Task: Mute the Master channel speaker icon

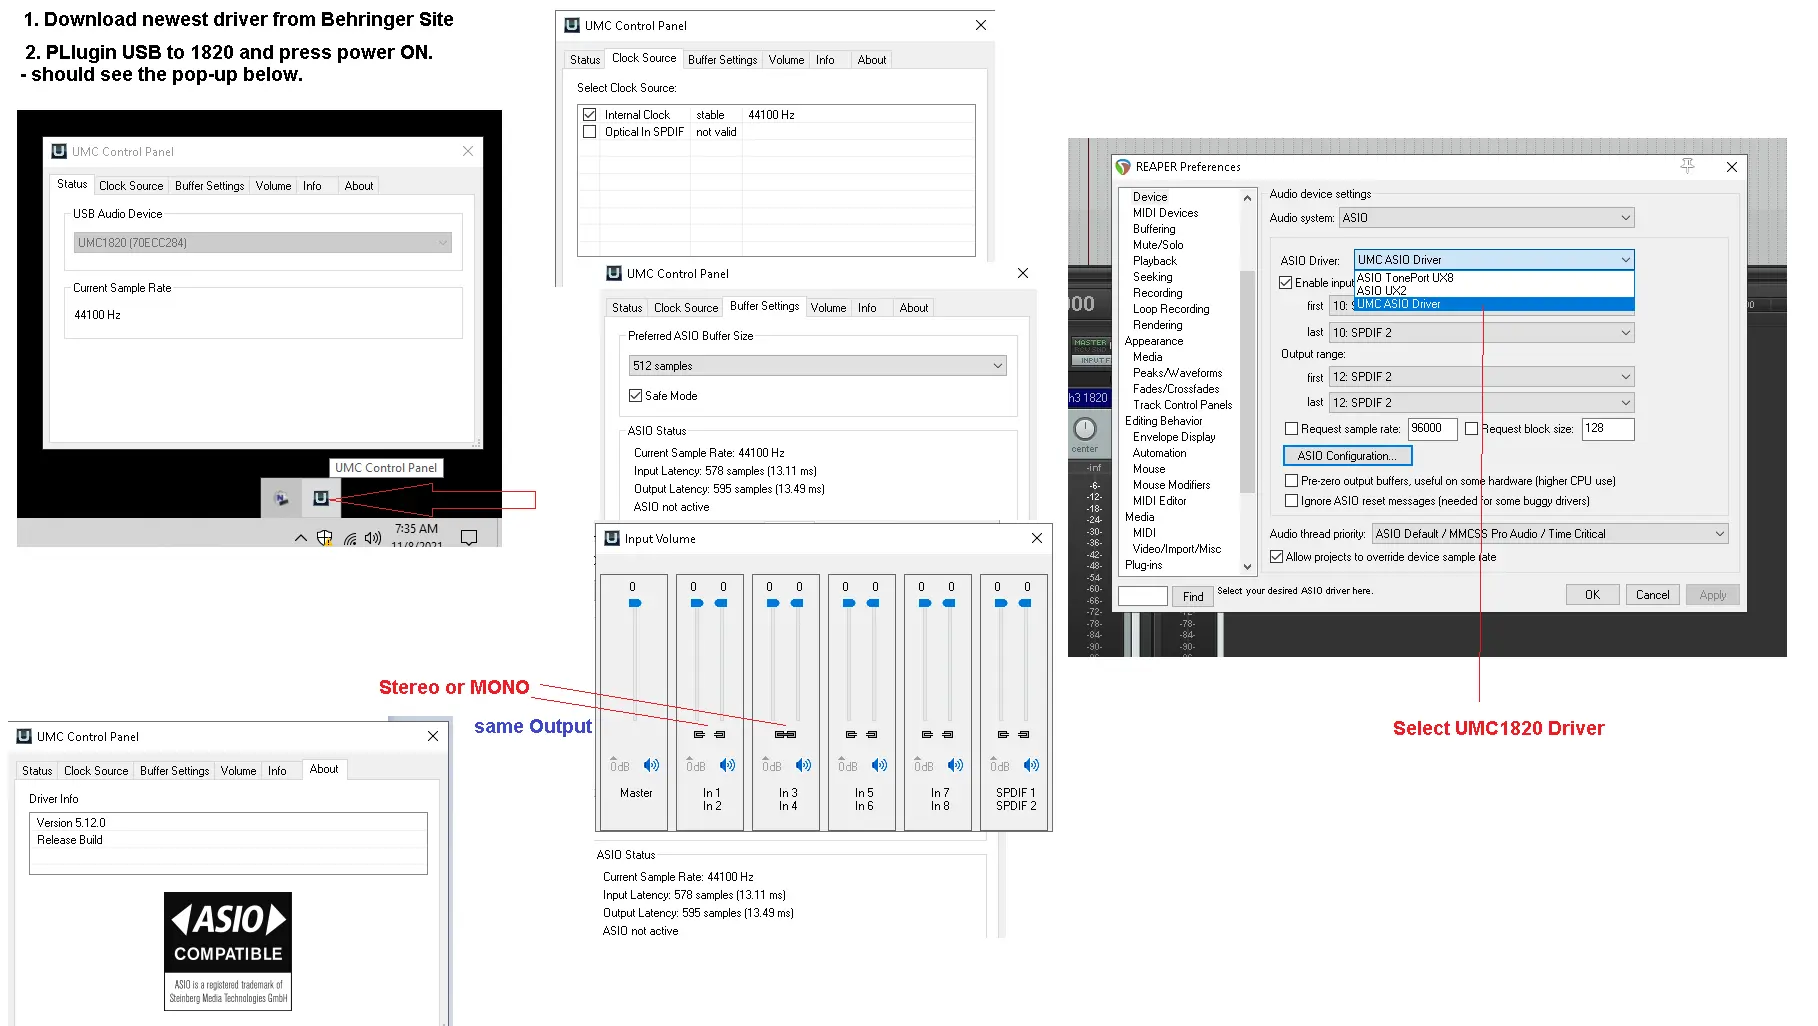Action: coord(652,765)
